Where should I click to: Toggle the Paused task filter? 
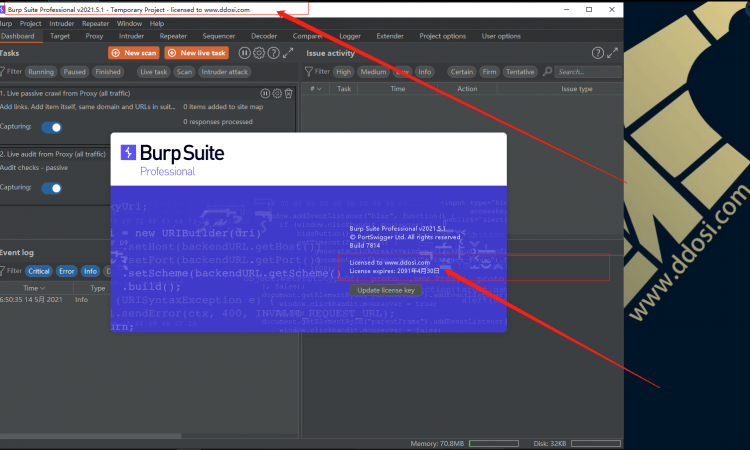[x=75, y=72]
